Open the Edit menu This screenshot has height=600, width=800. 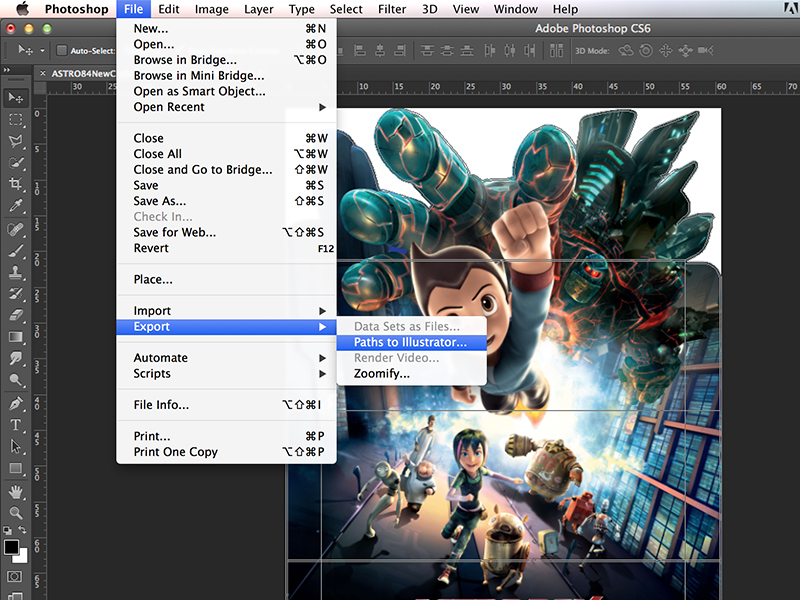click(x=168, y=9)
